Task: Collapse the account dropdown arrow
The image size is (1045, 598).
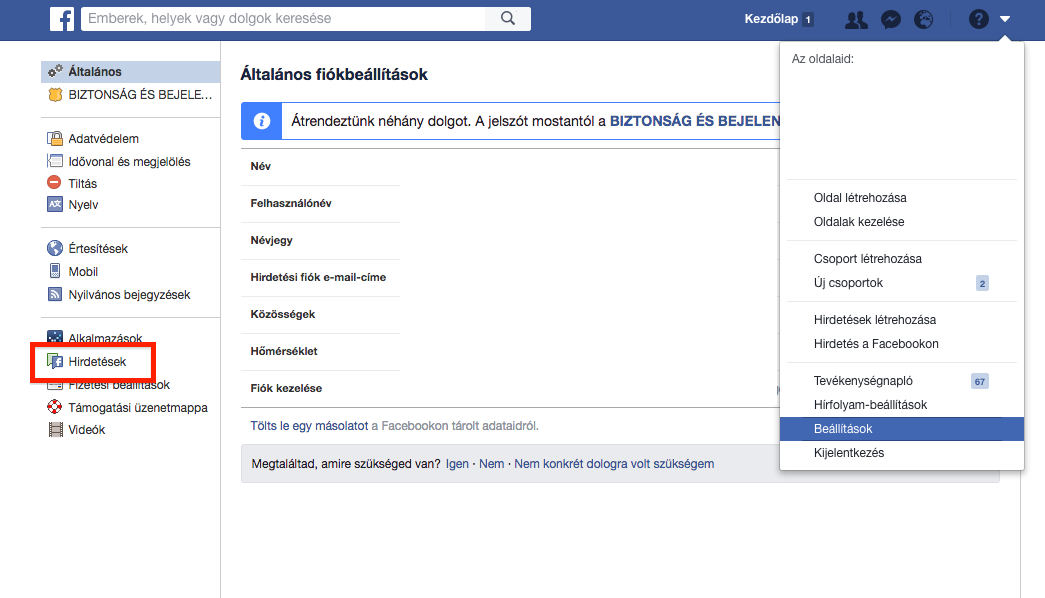Action: 1005,19
